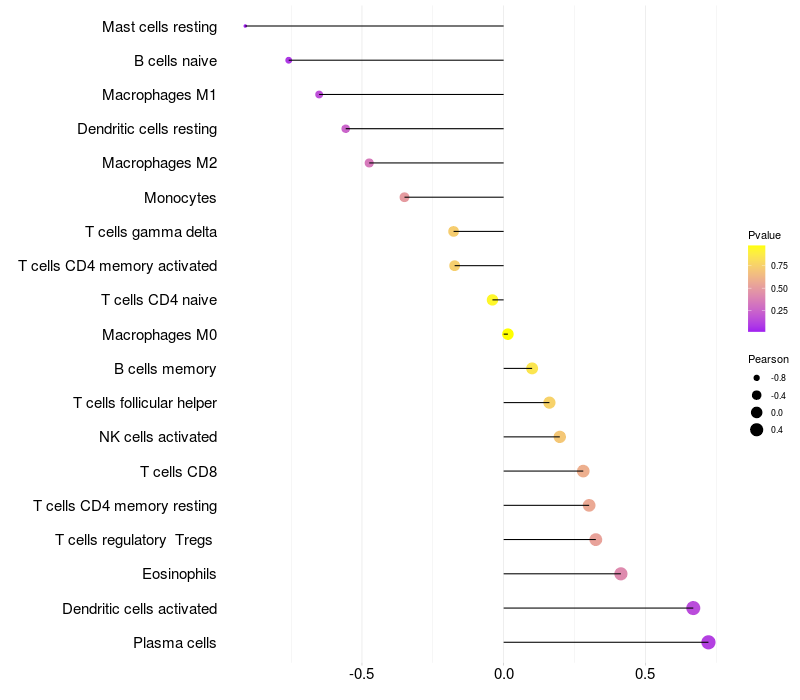Image resolution: width=800 pixels, height=700 pixels.
Task: Click the Pearson 0.4 size legend circle
Action: [x=756, y=430]
